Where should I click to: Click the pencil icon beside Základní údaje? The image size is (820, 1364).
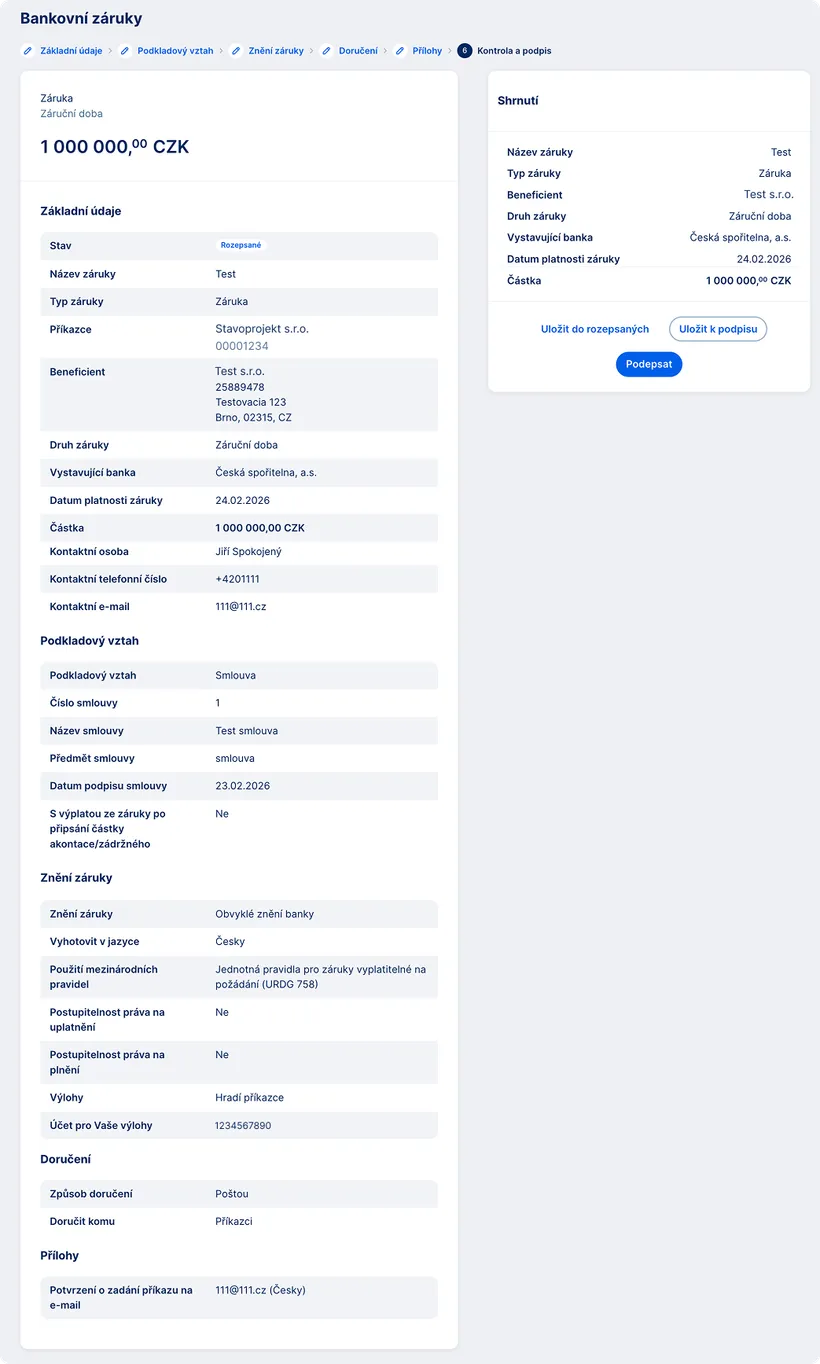click(x=28, y=51)
